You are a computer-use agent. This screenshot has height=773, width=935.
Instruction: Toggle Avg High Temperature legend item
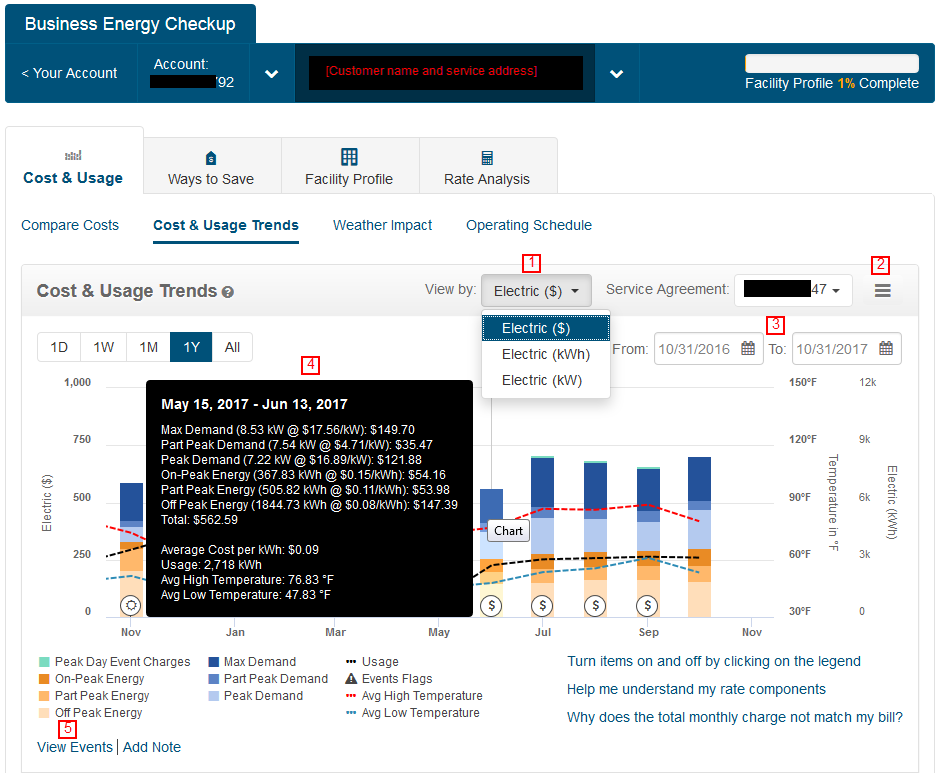coord(421,696)
